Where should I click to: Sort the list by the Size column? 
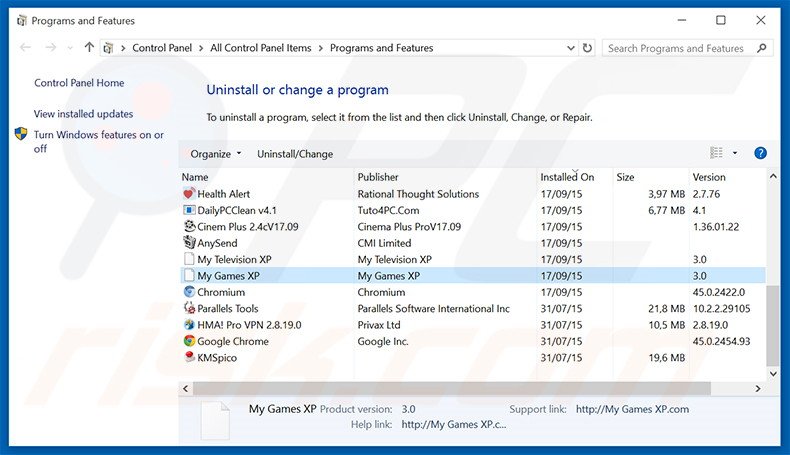point(625,177)
